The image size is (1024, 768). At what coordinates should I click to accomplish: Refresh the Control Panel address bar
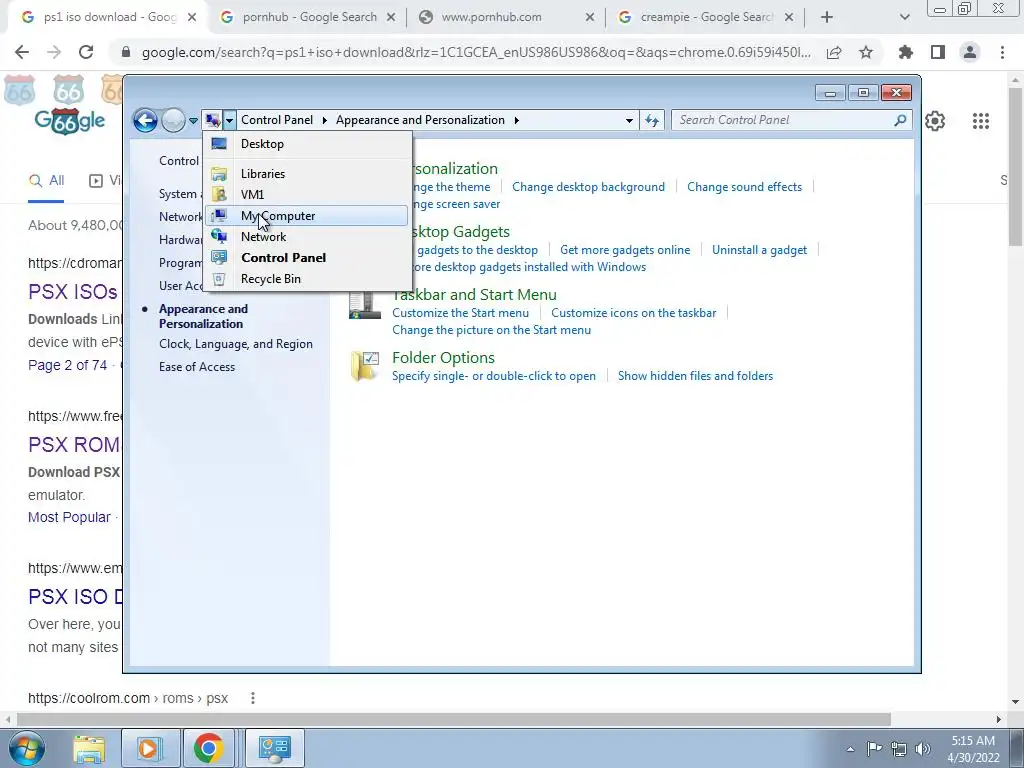pos(652,120)
